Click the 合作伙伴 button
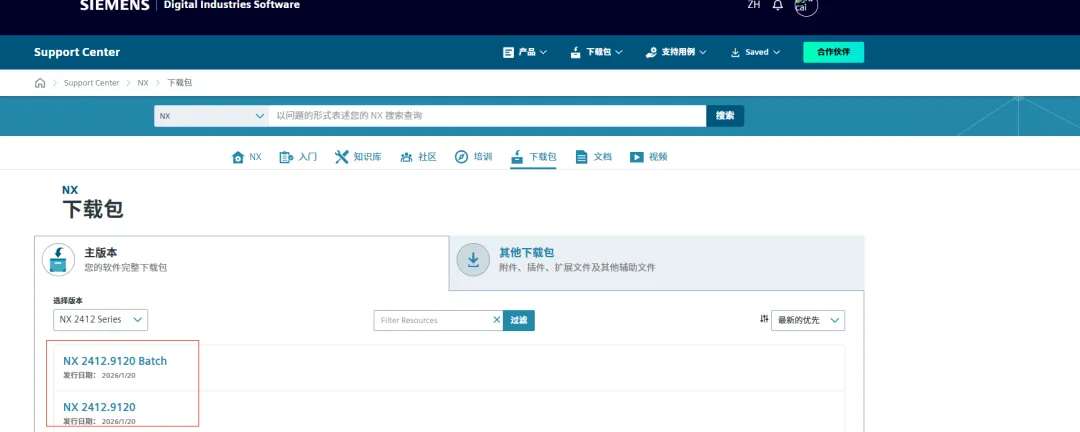The height and width of the screenshot is (432, 1080). [x=833, y=52]
